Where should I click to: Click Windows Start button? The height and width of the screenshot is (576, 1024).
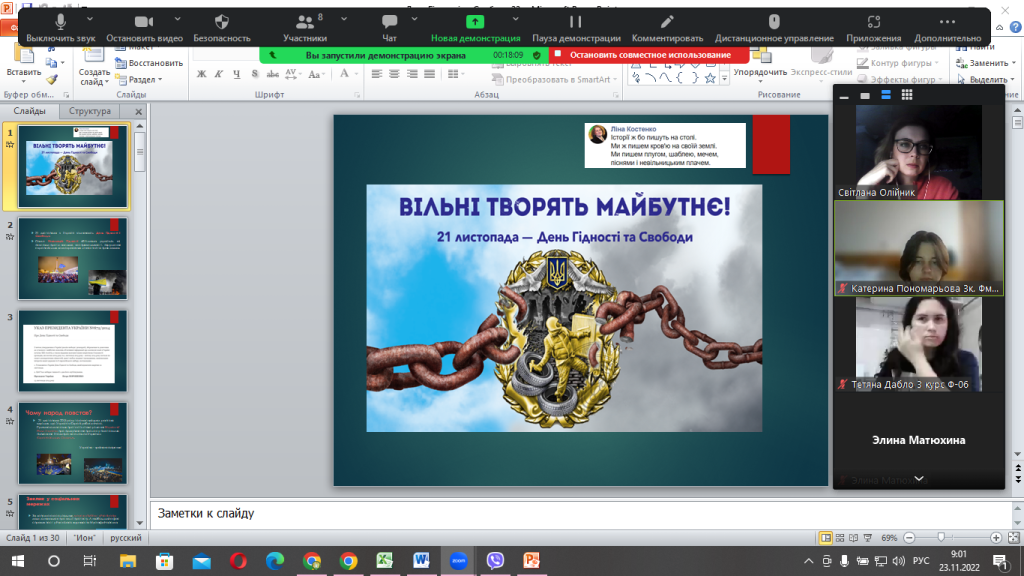tap(18, 561)
